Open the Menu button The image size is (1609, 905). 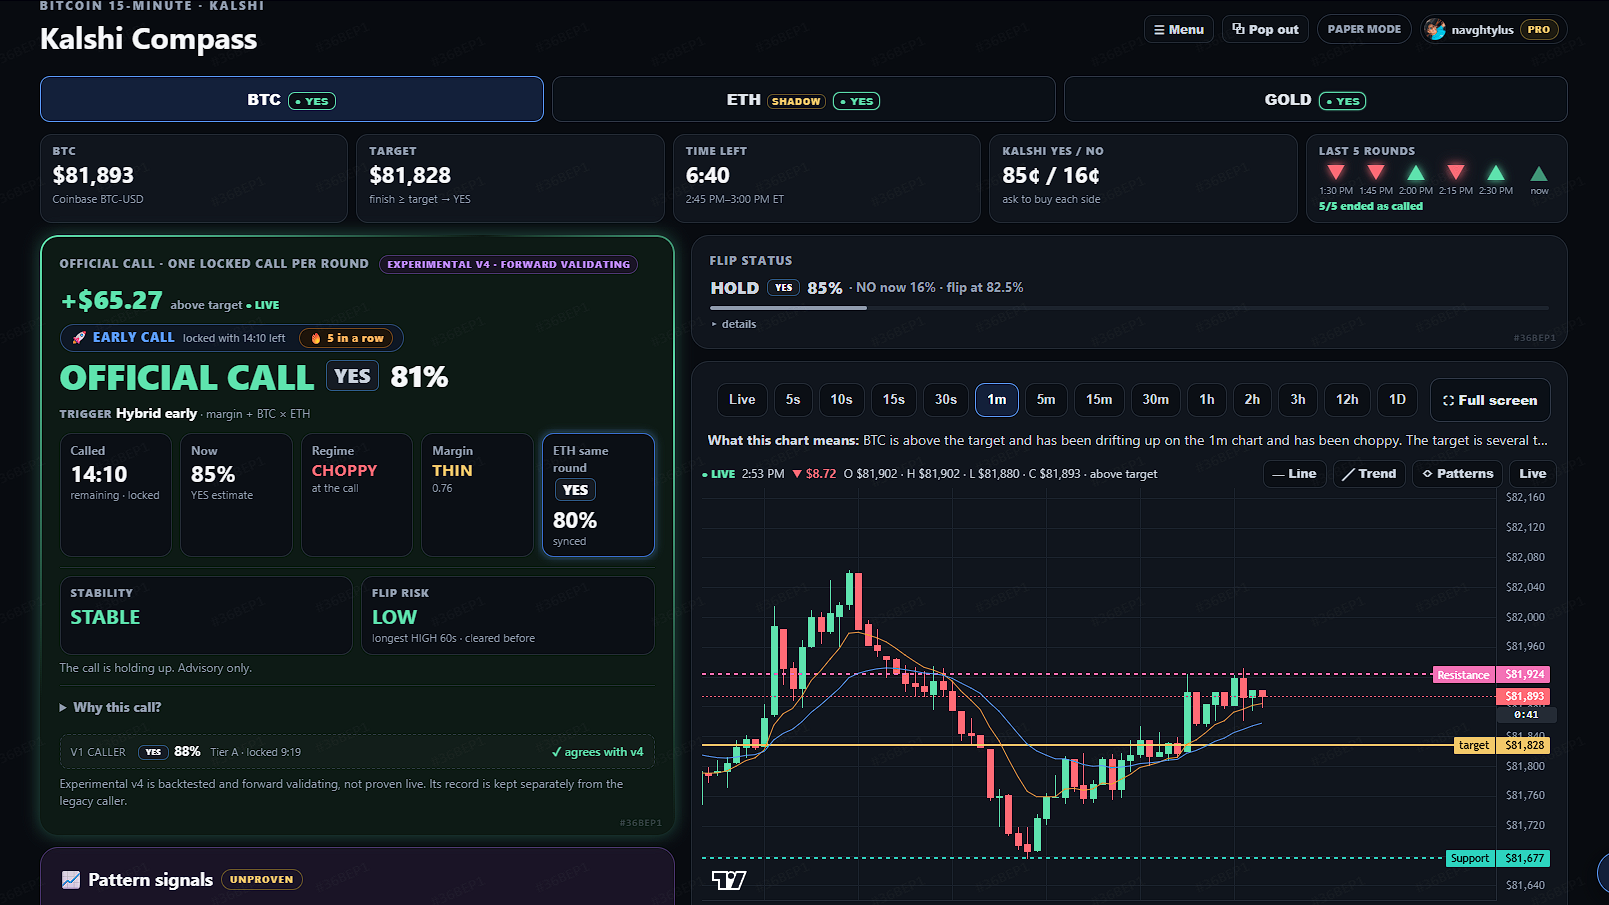point(1178,29)
